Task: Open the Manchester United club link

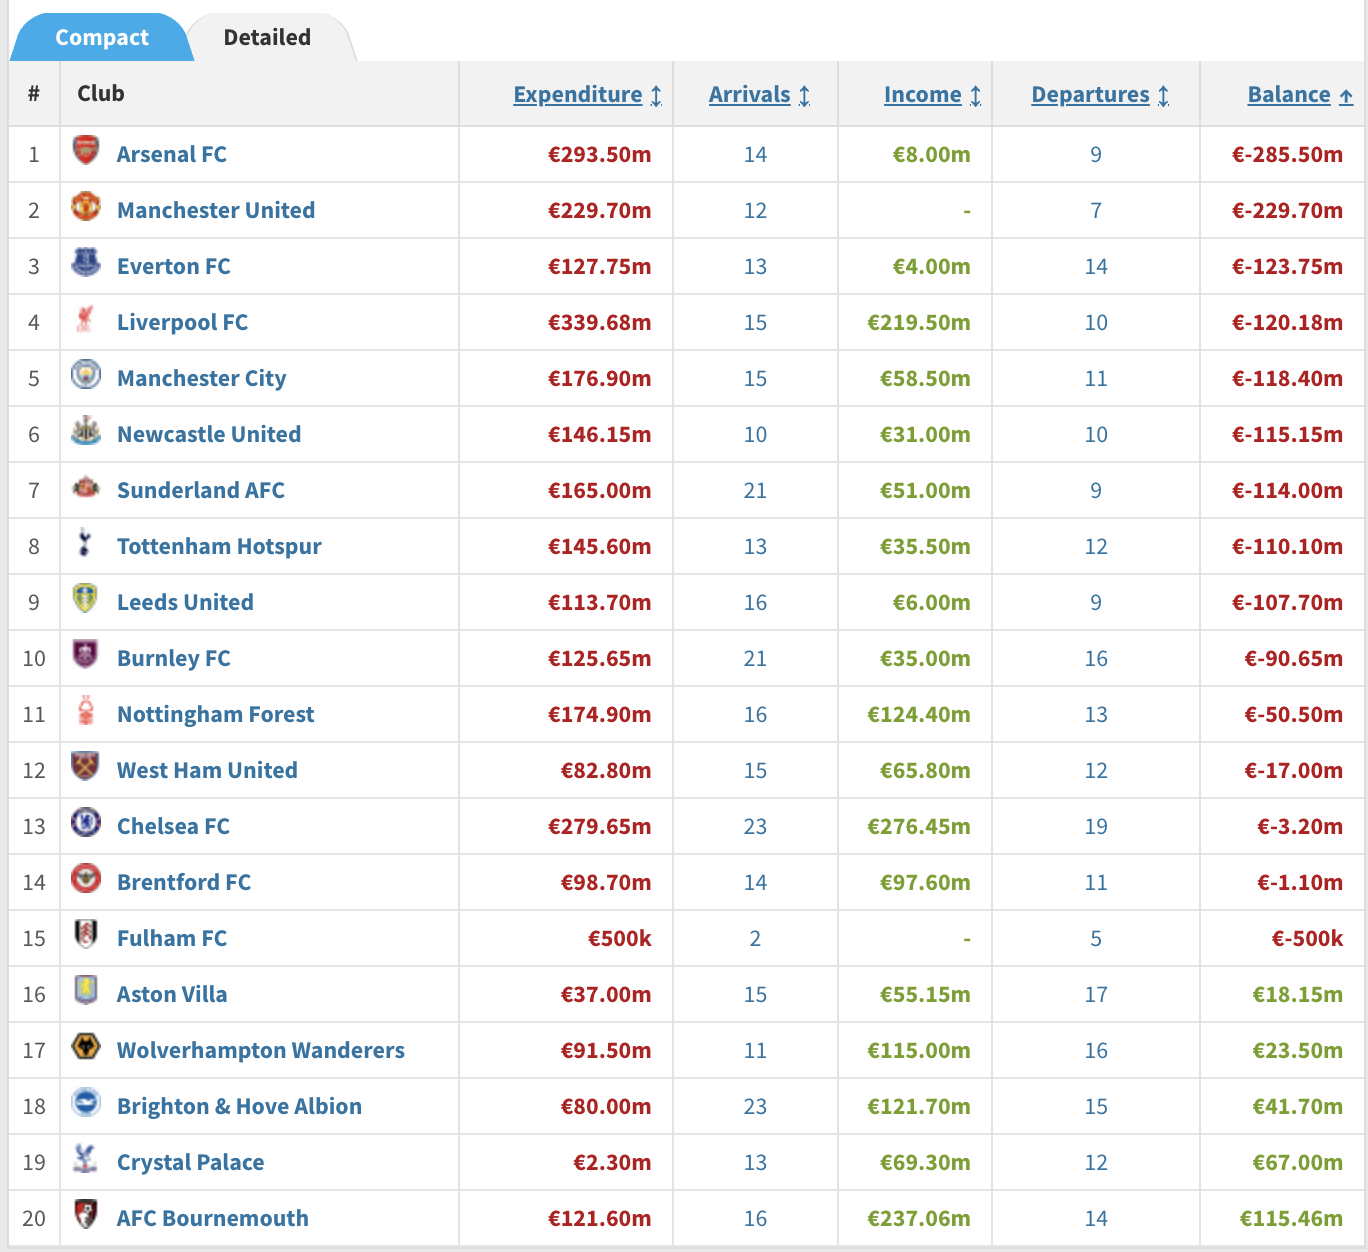Action: click(216, 210)
